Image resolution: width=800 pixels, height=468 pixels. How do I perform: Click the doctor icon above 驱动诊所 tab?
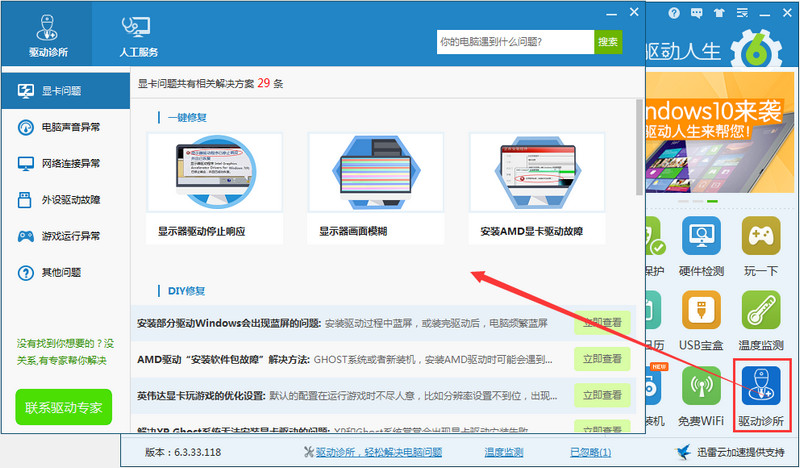click(47, 27)
